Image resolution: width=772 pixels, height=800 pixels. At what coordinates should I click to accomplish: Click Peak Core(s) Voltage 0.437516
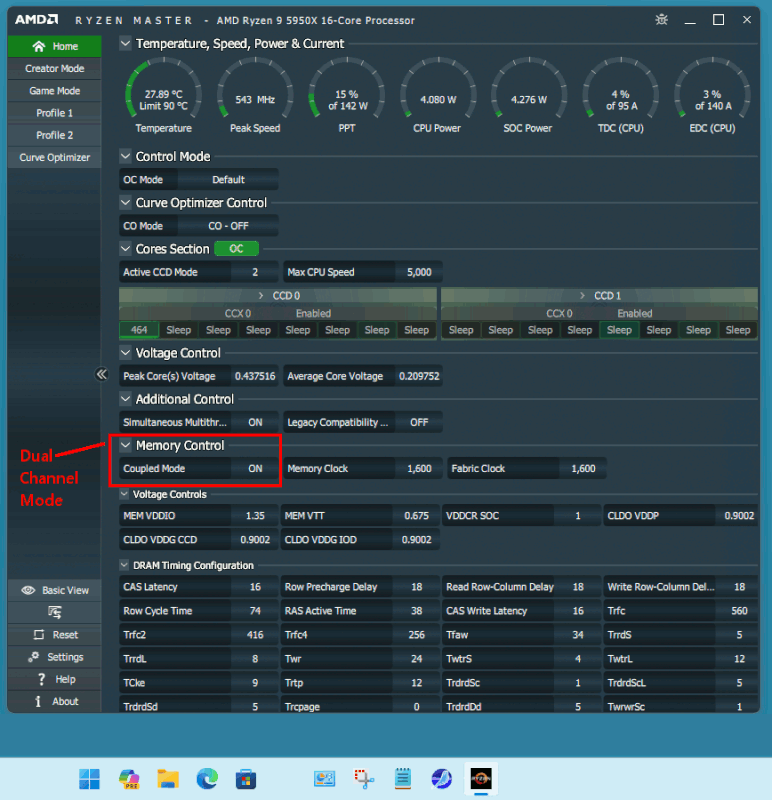(x=255, y=376)
